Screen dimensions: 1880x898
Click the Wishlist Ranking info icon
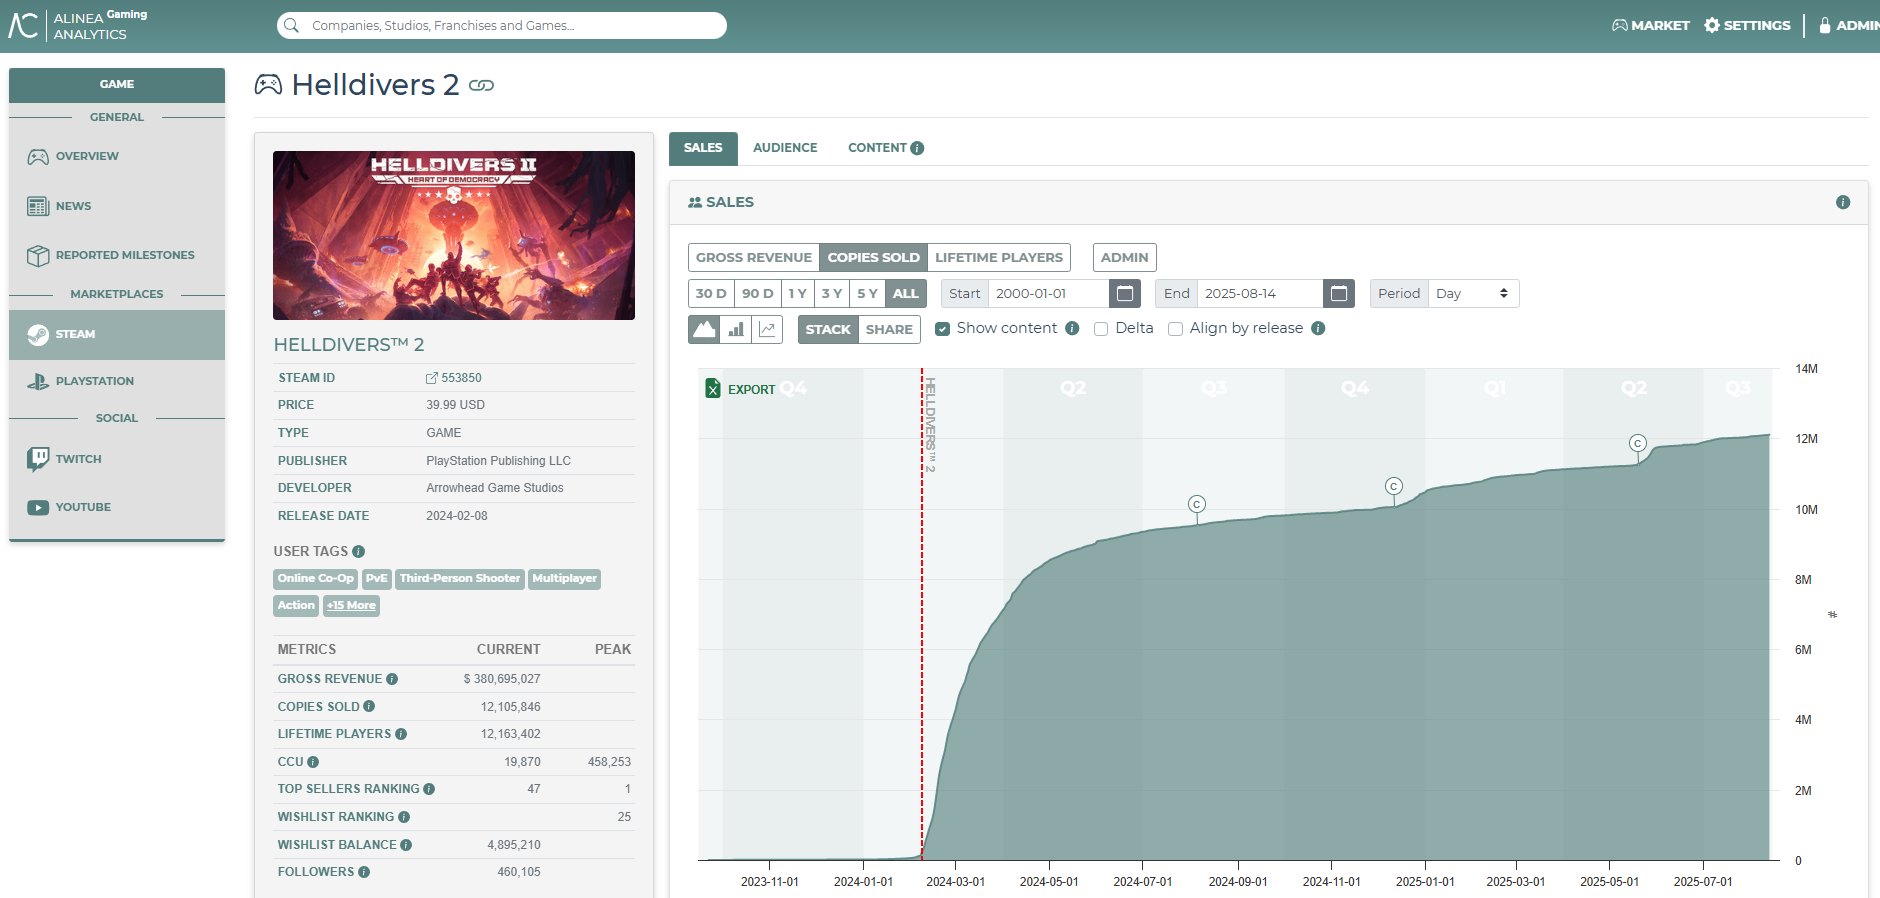[x=404, y=817]
